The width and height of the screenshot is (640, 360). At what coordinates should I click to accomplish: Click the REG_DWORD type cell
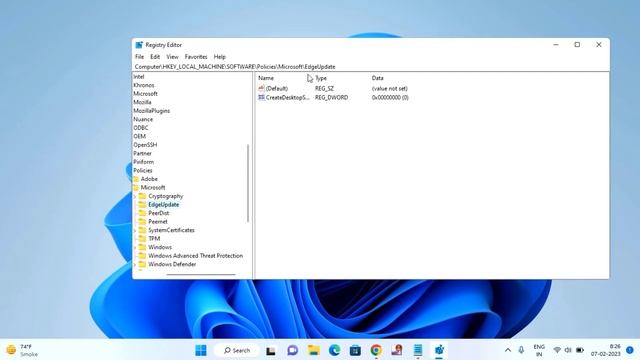[331, 98]
